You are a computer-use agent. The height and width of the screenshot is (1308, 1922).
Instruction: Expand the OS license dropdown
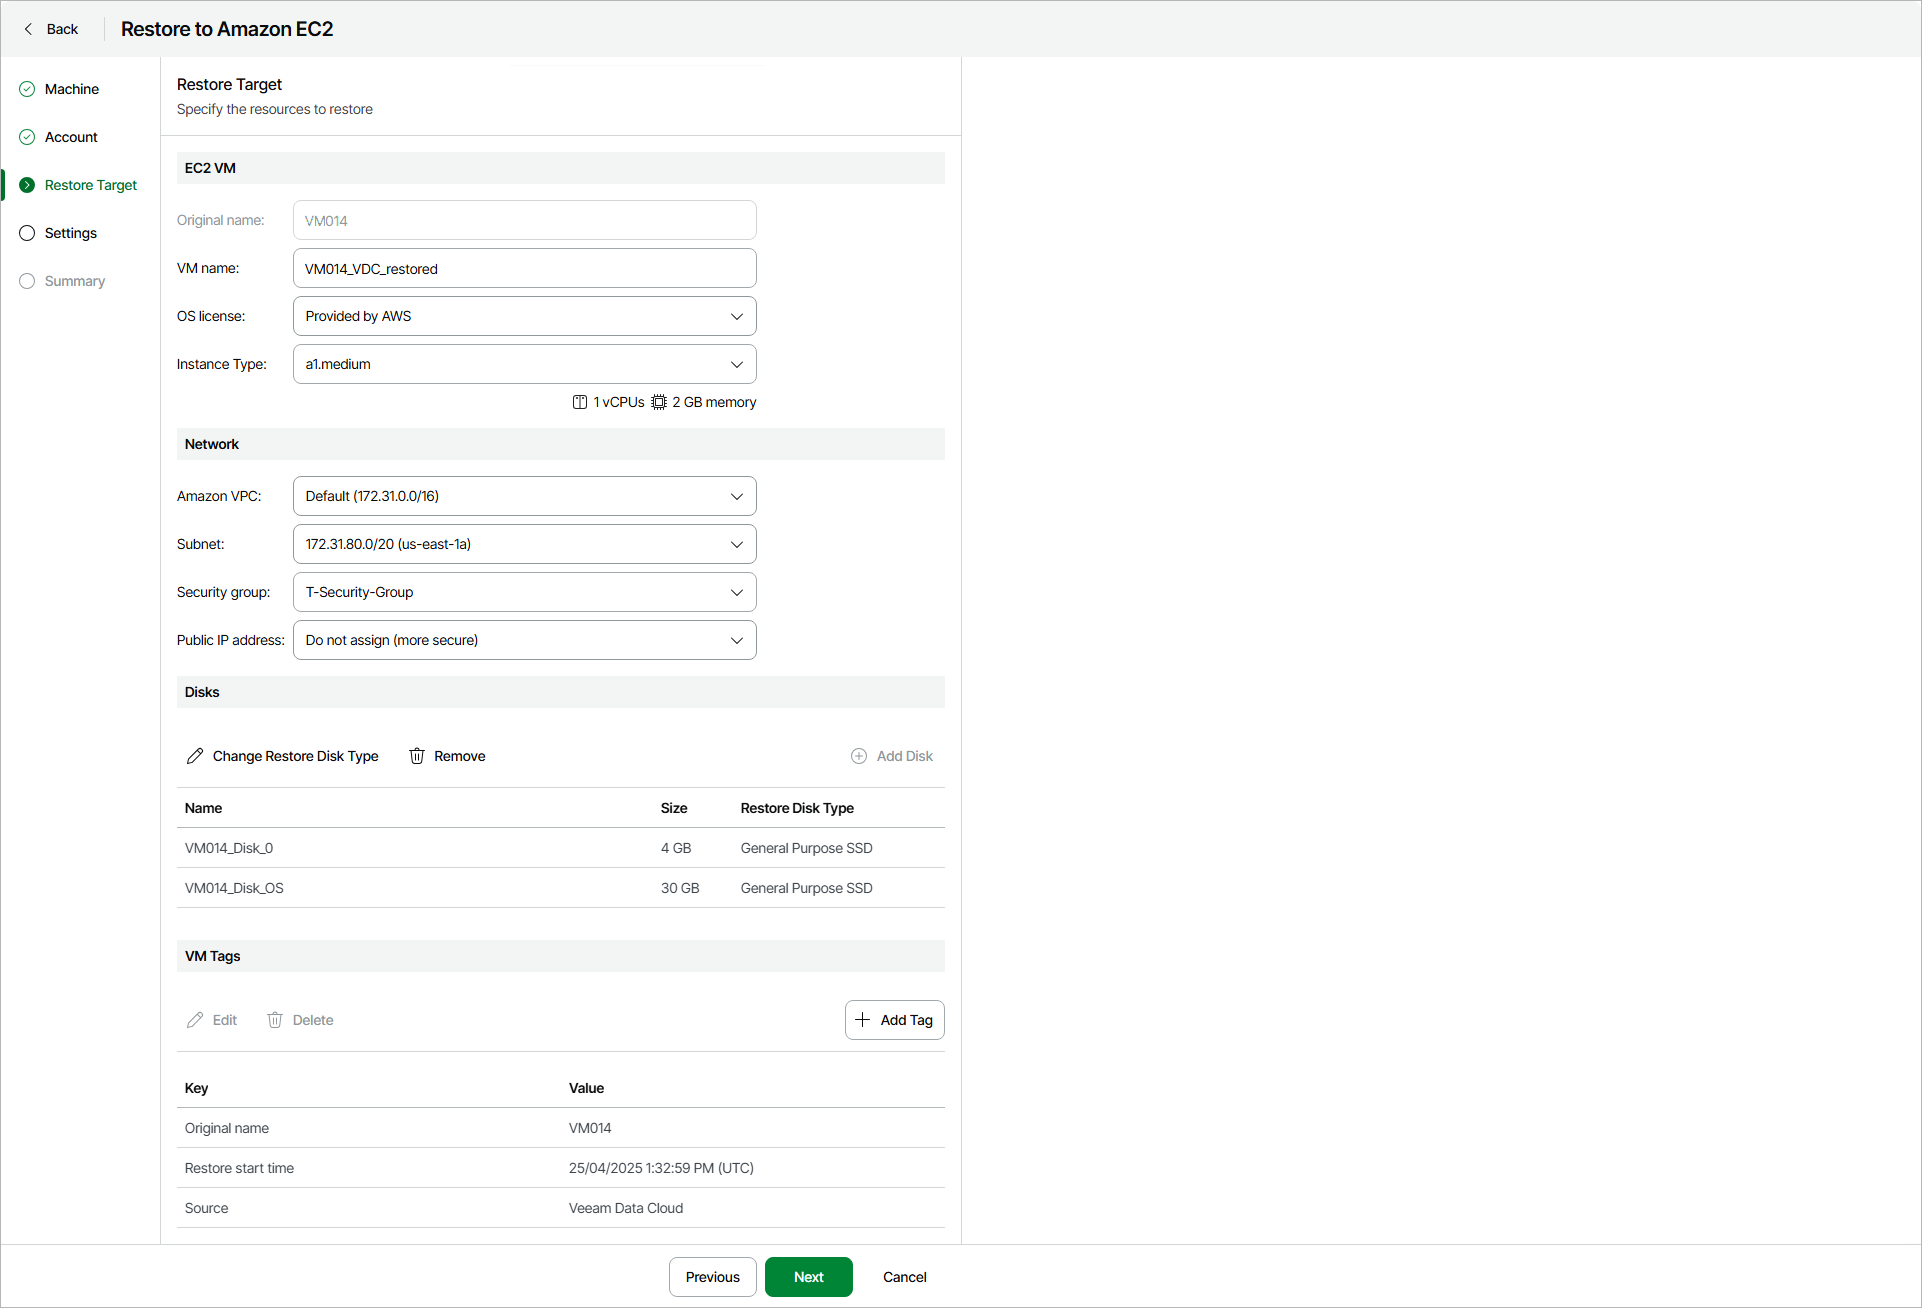click(x=524, y=316)
